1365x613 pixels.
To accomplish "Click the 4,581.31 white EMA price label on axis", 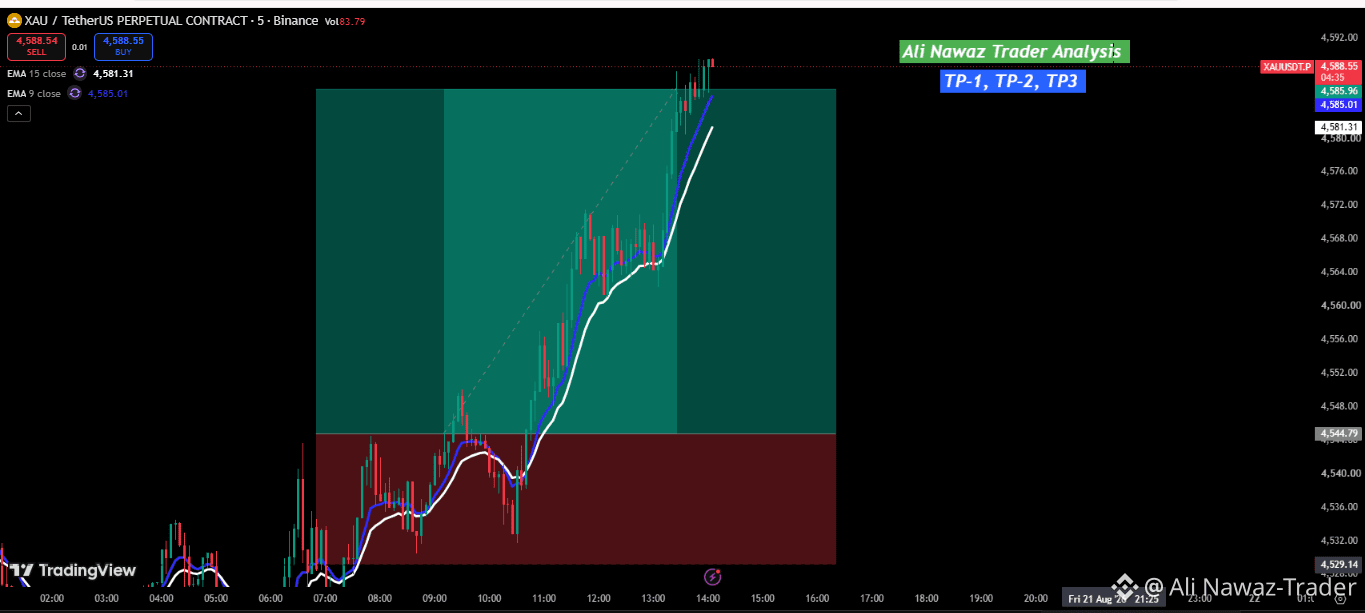I will click(x=1338, y=127).
